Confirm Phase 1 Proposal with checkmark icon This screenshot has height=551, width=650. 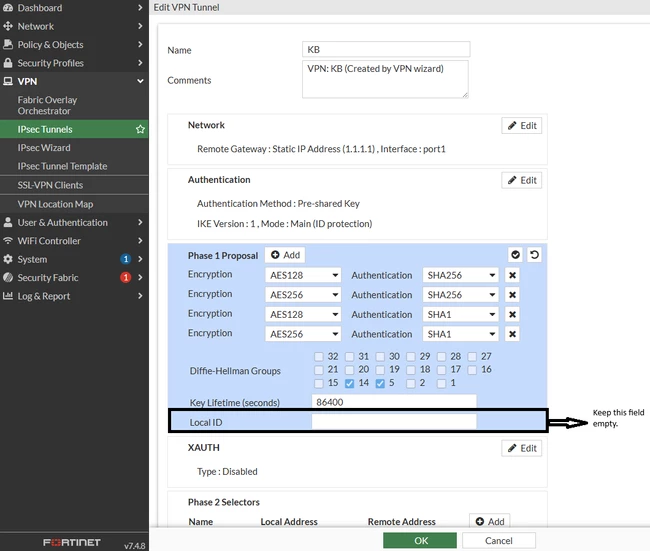coord(515,255)
